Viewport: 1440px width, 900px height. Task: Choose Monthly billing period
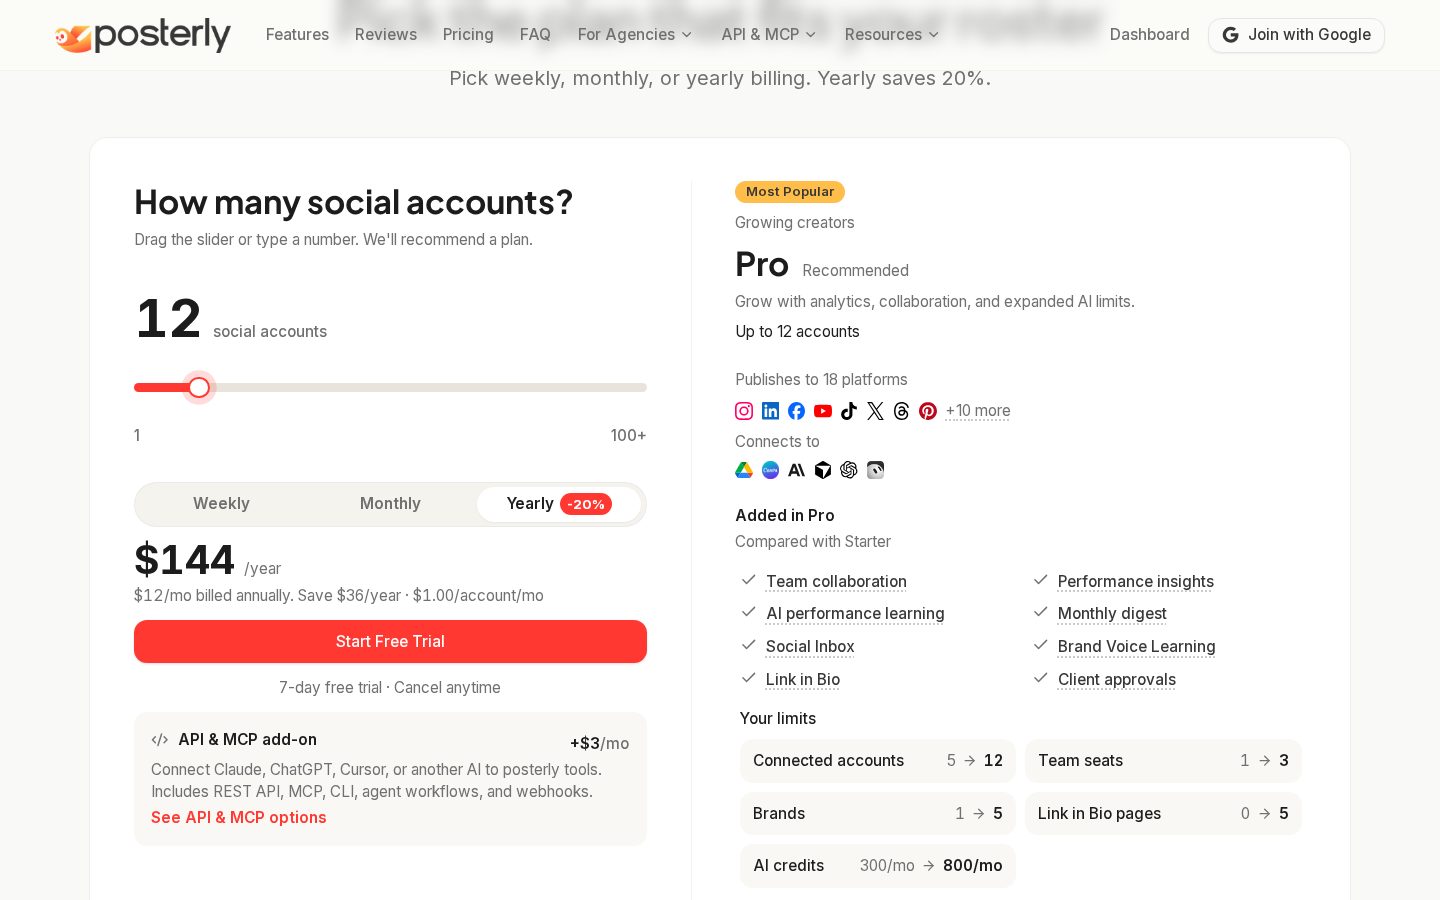pyautogui.click(x=390, y=504)
